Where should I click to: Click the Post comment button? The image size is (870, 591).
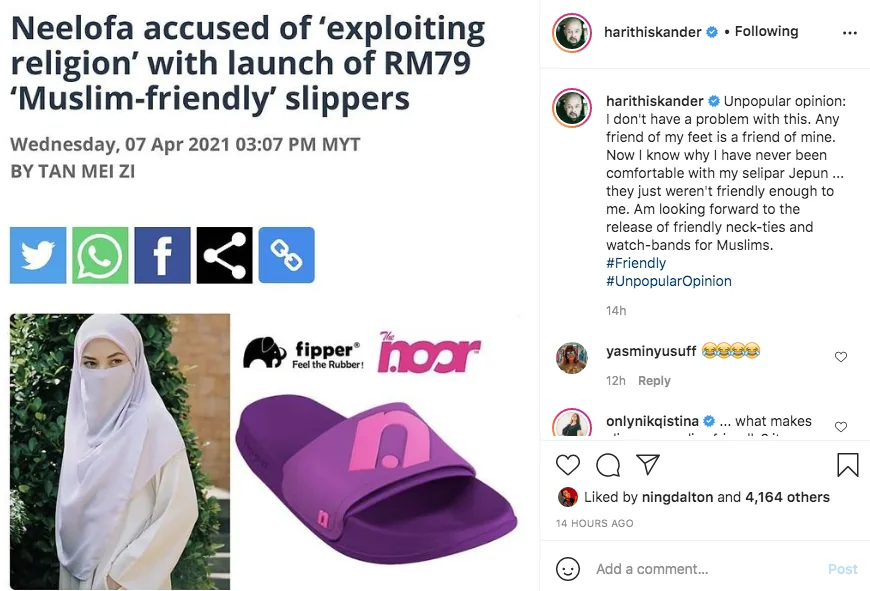tap(842, 569)
